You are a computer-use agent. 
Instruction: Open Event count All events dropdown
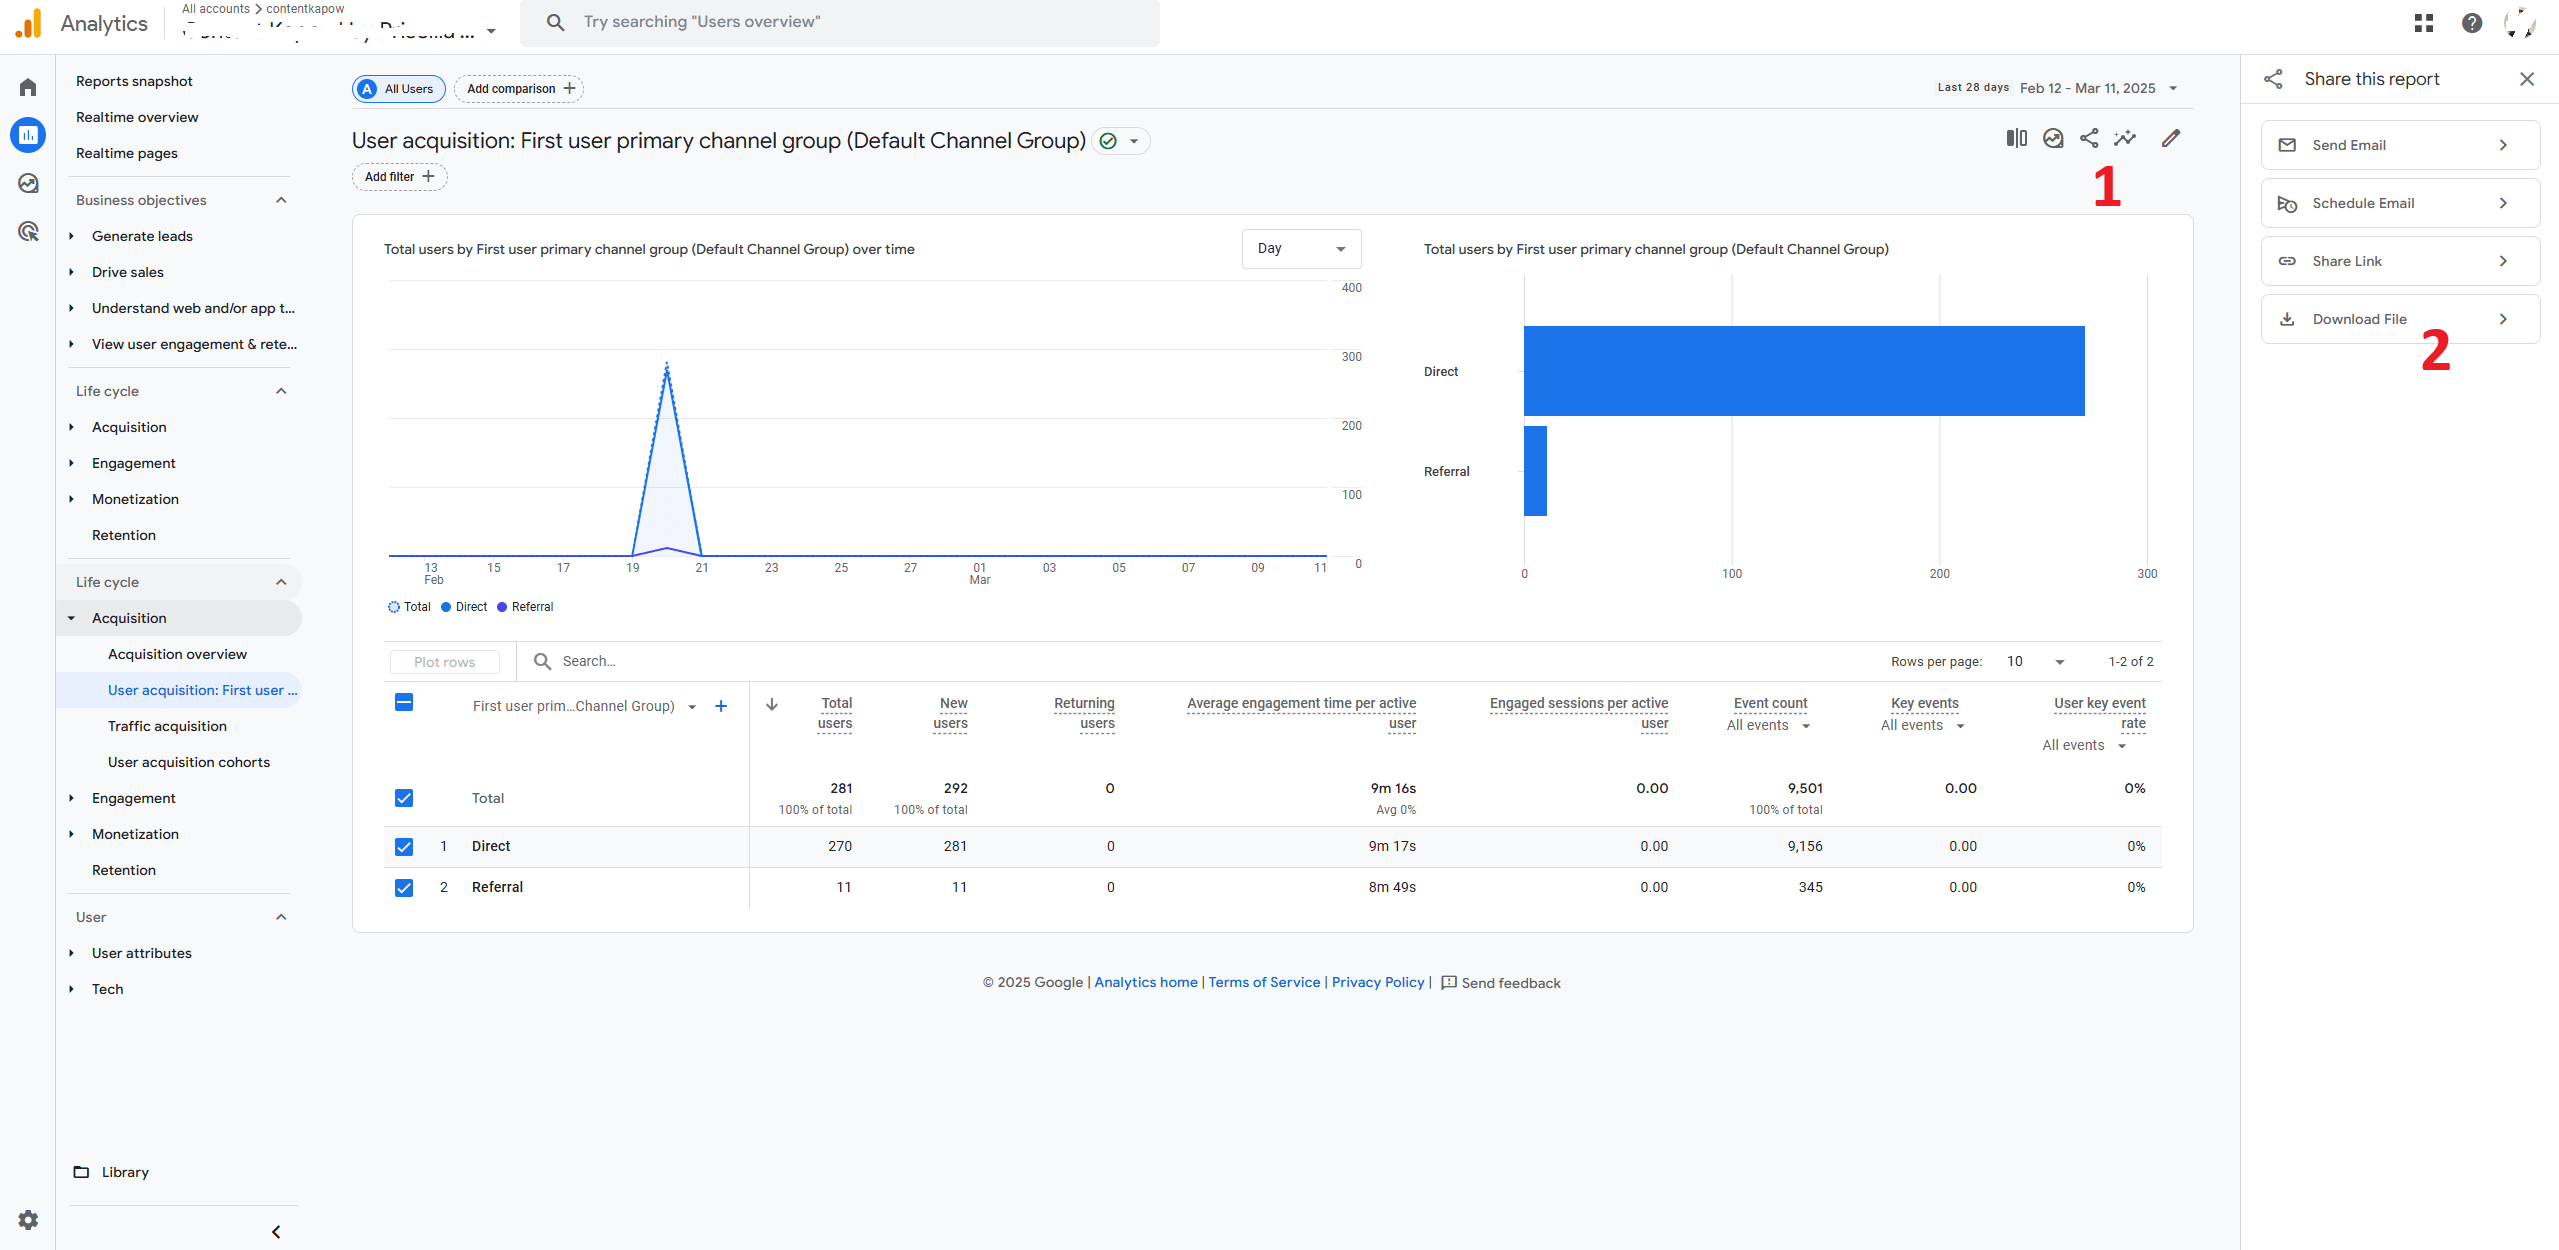(x=1768, y=726)
